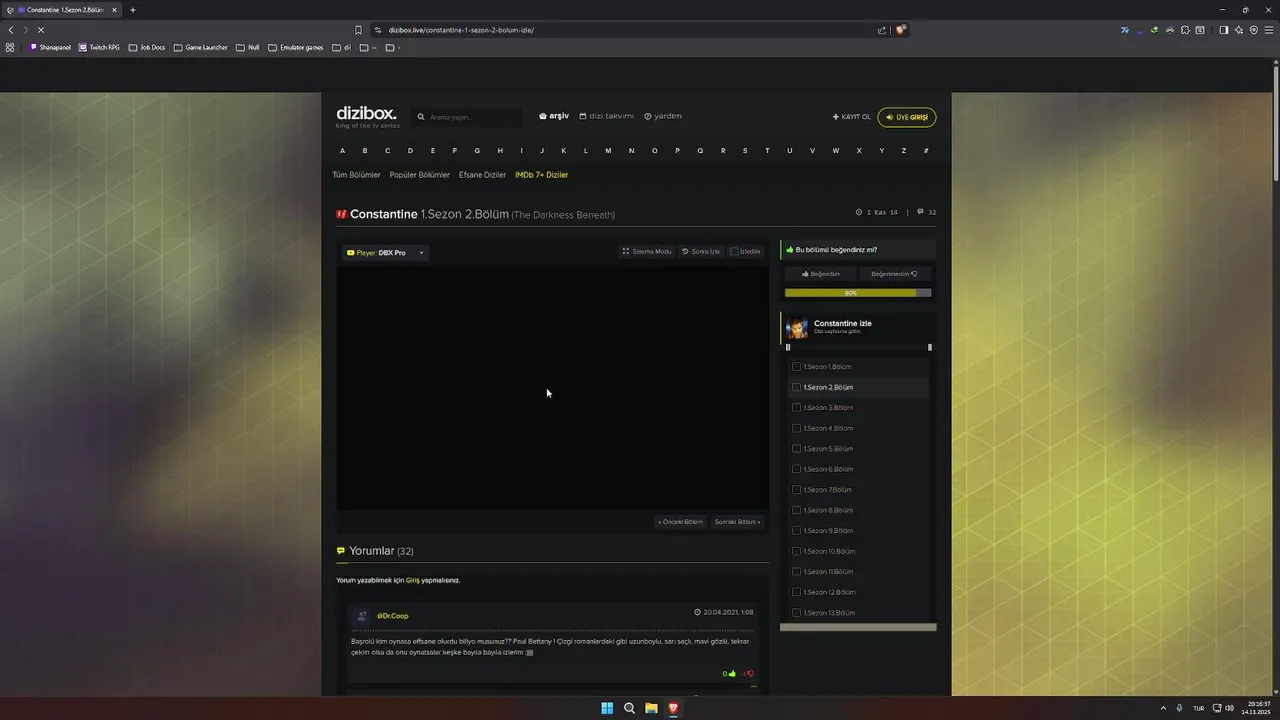
Task: Open the Brave VPN shield icon
Action: (1253, 30)
